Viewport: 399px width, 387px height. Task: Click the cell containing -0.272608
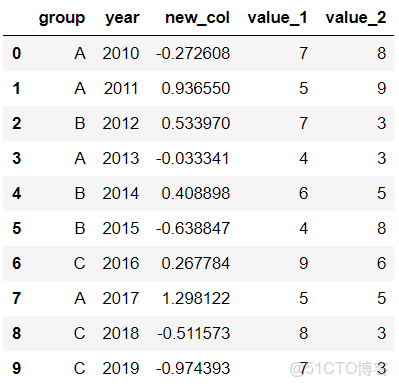pyautogui.click(x=193, y=53)
